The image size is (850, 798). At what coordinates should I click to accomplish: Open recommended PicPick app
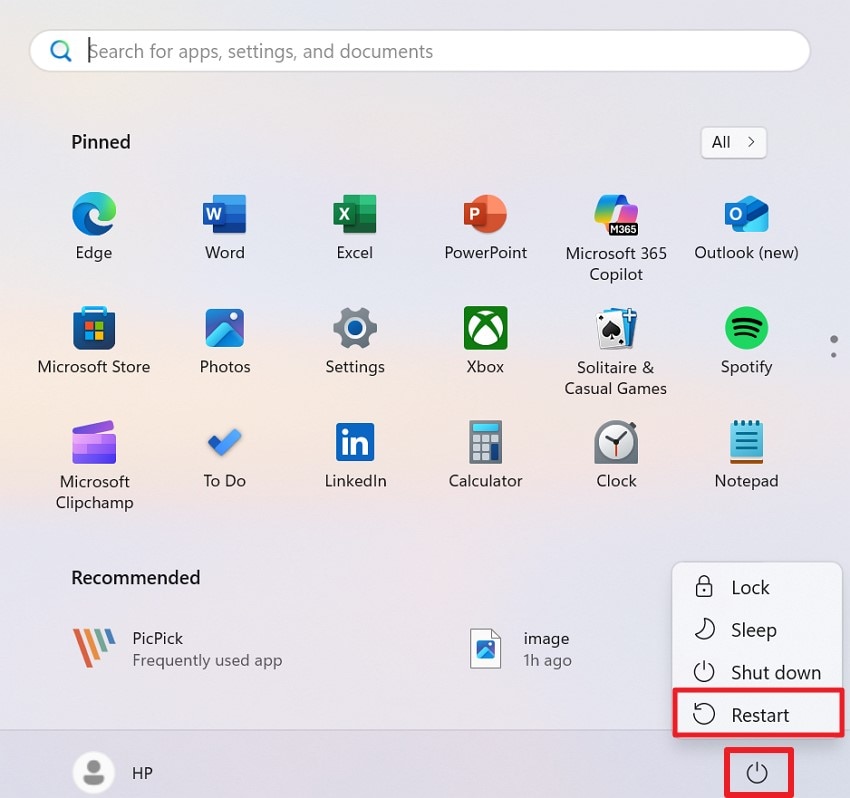pos(177,648)
